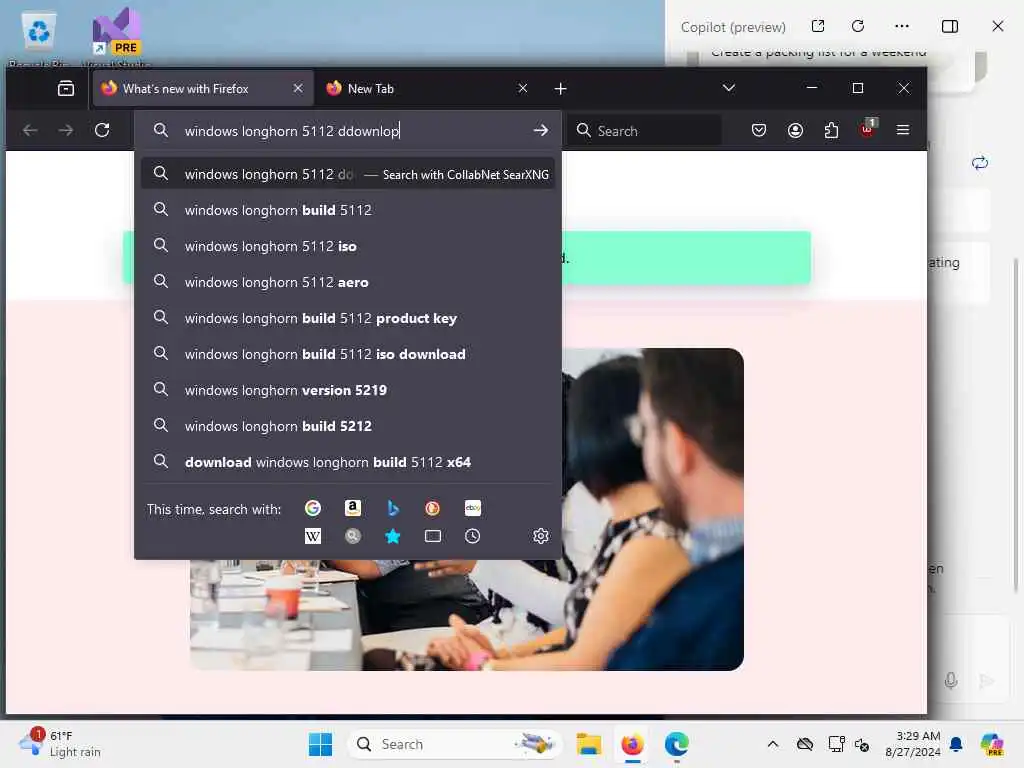Pick suggestion download build 5112 x64
The width and height of the screenshot is (1024, 768).
348,461
